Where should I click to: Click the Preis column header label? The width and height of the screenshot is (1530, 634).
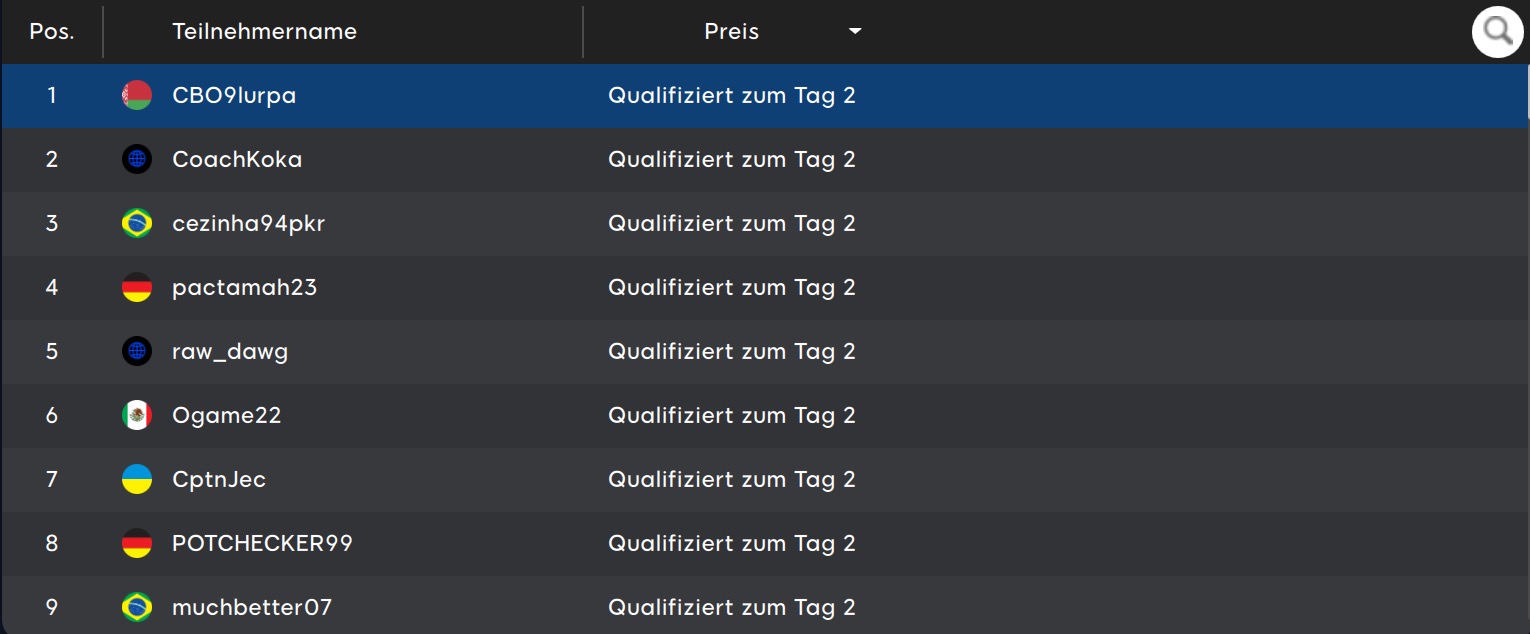click(x=731, y=32)
